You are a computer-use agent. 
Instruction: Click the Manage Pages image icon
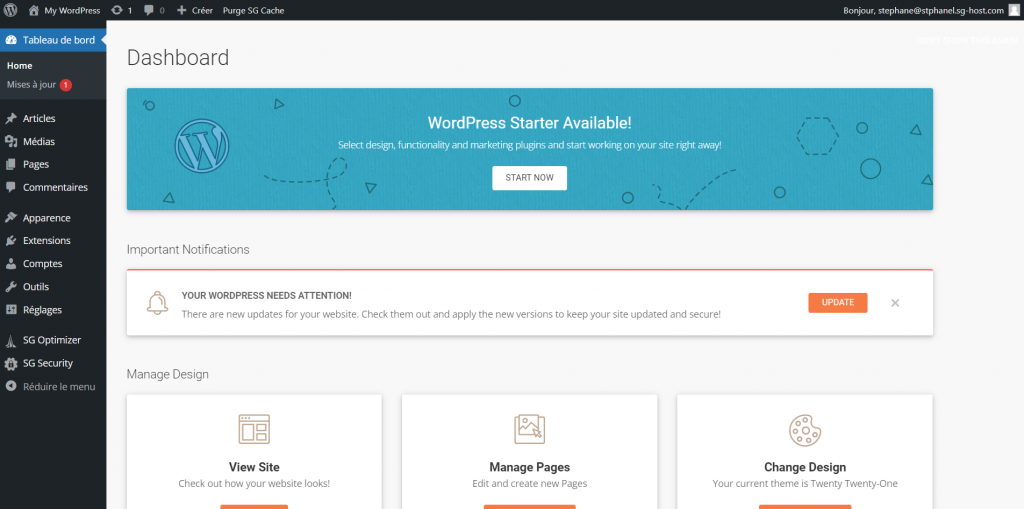[529, 429]
